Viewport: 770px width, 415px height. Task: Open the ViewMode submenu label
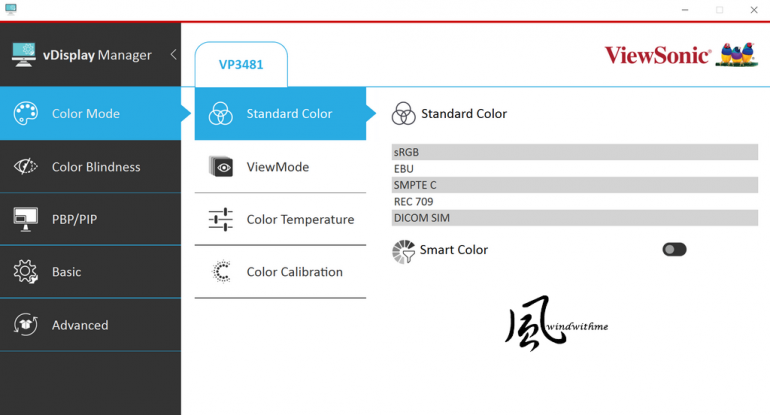[278, 167]
